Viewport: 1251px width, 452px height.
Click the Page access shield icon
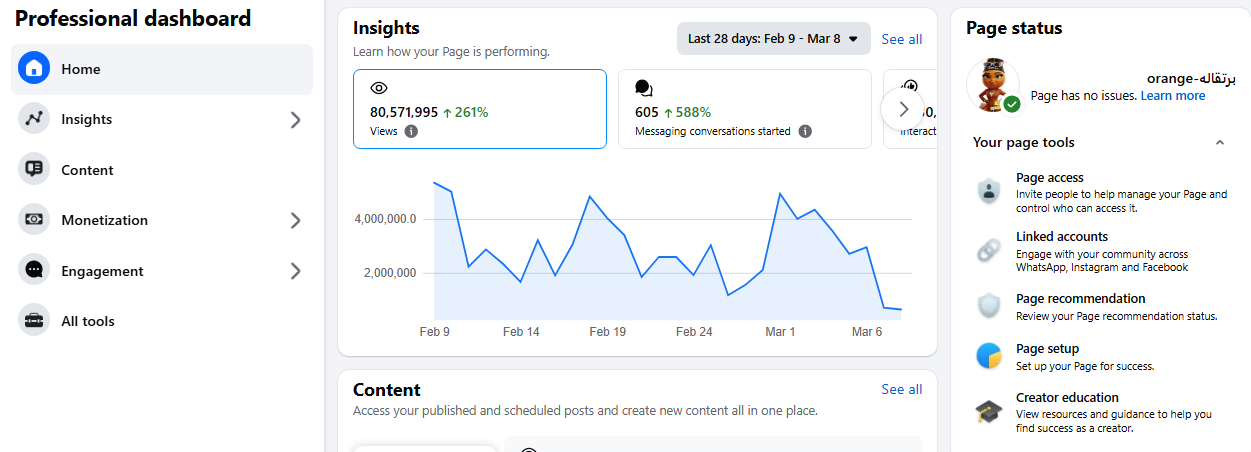click(989, 192)
